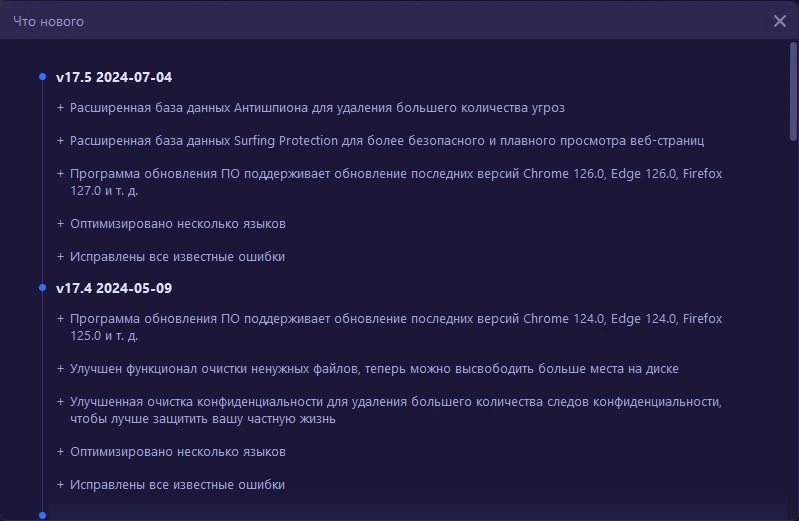This screenshot has height=521, width=799.
Task: Close the Что нового dialog
Action: (779, 21)
